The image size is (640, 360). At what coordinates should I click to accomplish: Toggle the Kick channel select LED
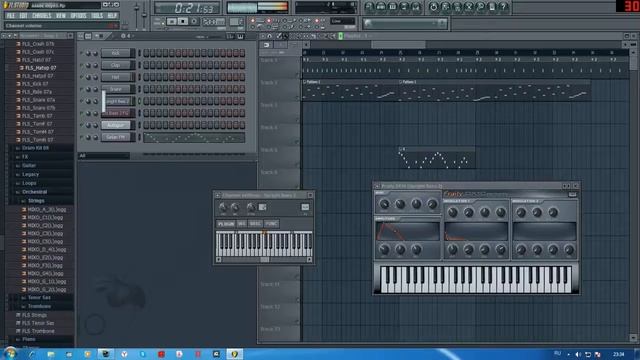tap(139, 53)
